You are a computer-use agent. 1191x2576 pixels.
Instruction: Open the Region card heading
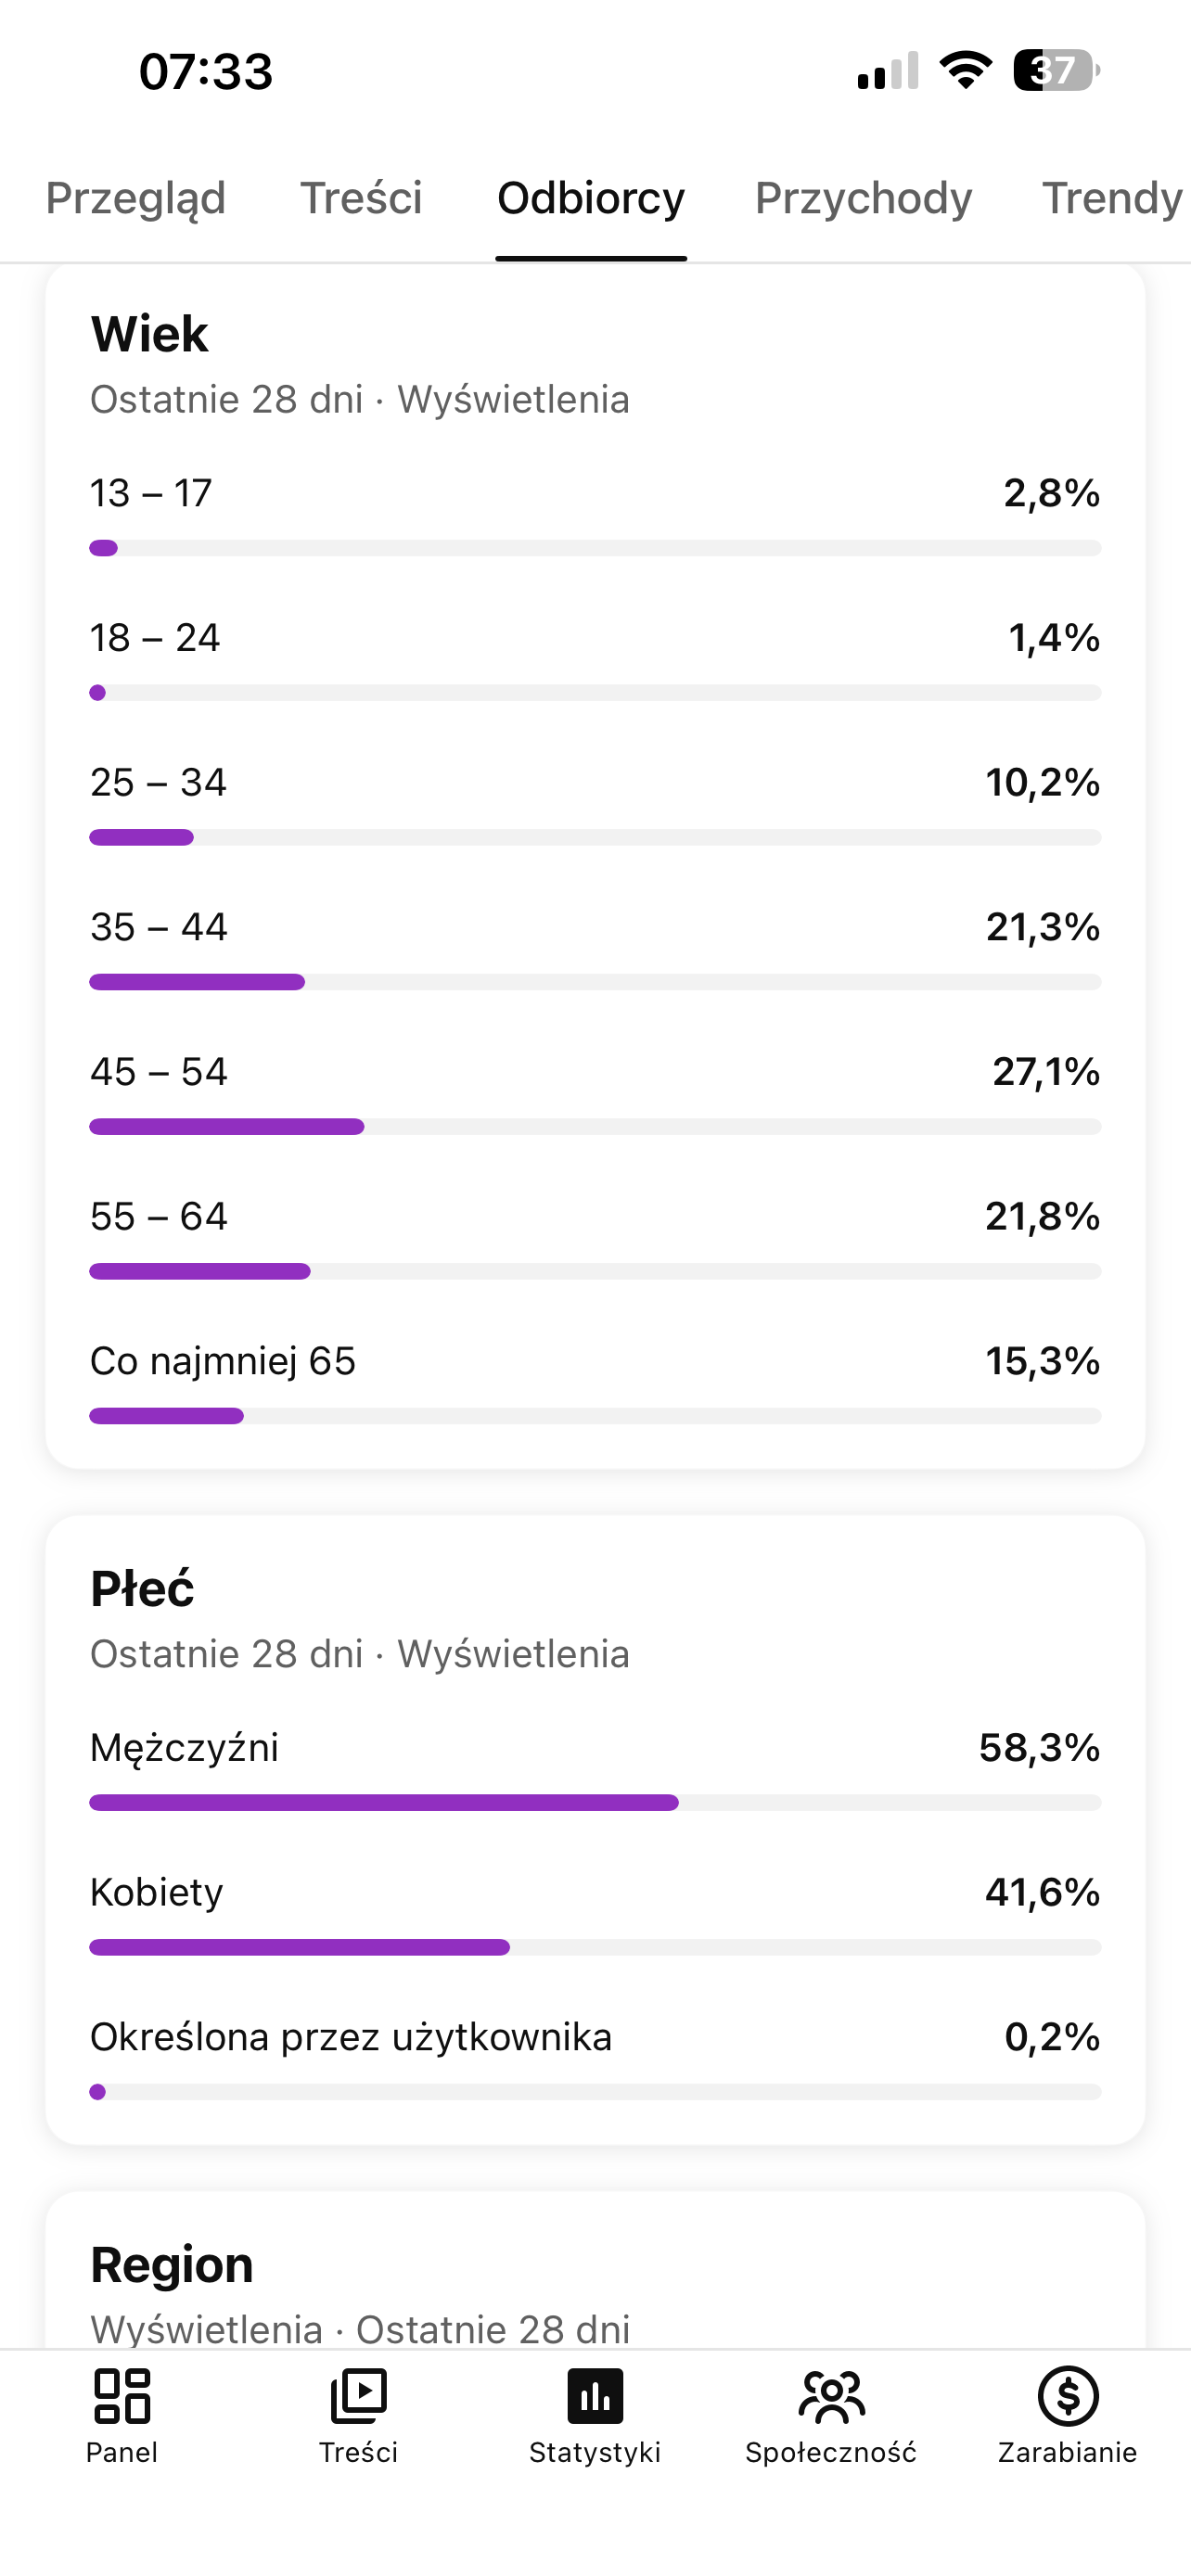[171, 2264]
